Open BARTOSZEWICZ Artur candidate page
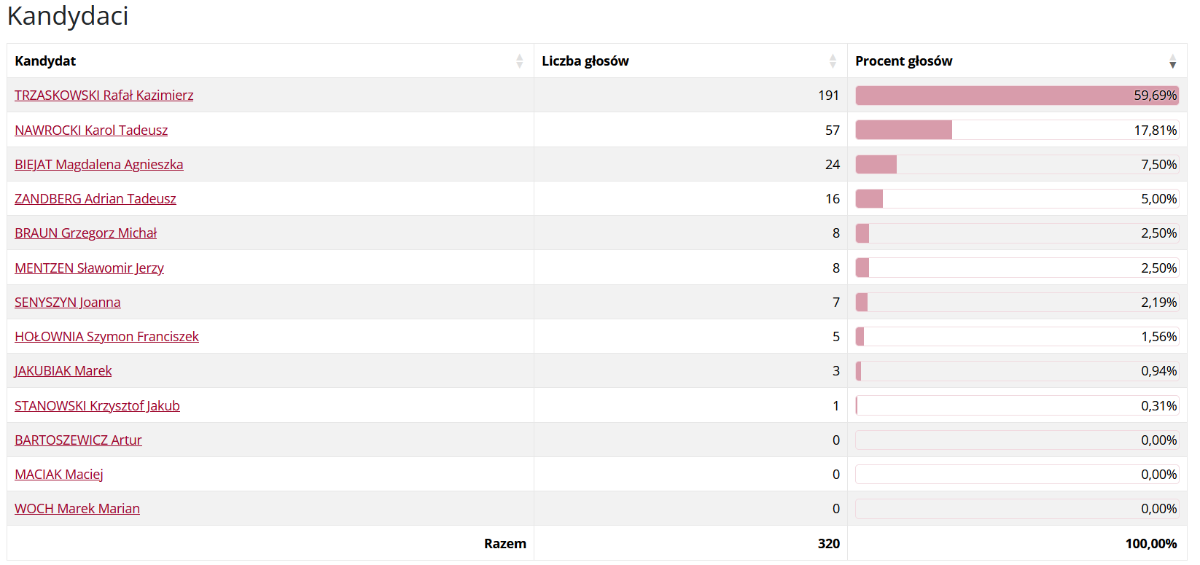This screenshot has height=565, width=1200. (x=78, y=440)
